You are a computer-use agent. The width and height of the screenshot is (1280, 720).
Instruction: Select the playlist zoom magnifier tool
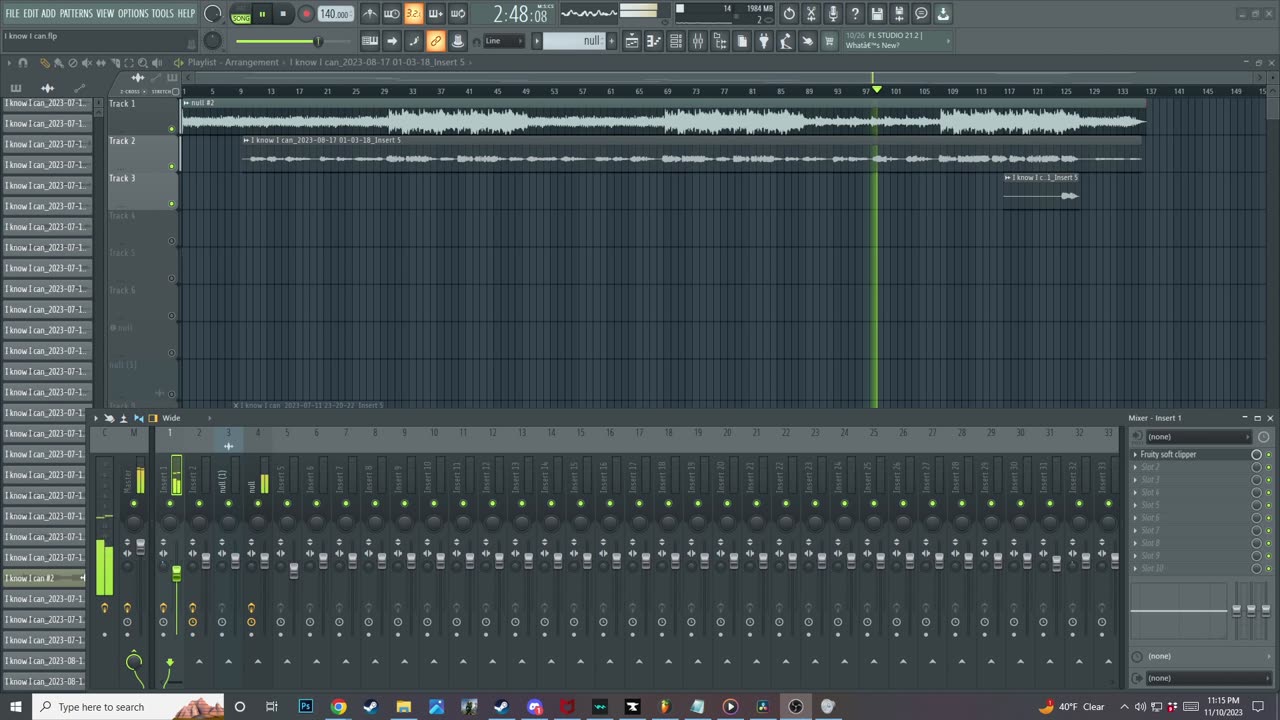coord(143,63)
